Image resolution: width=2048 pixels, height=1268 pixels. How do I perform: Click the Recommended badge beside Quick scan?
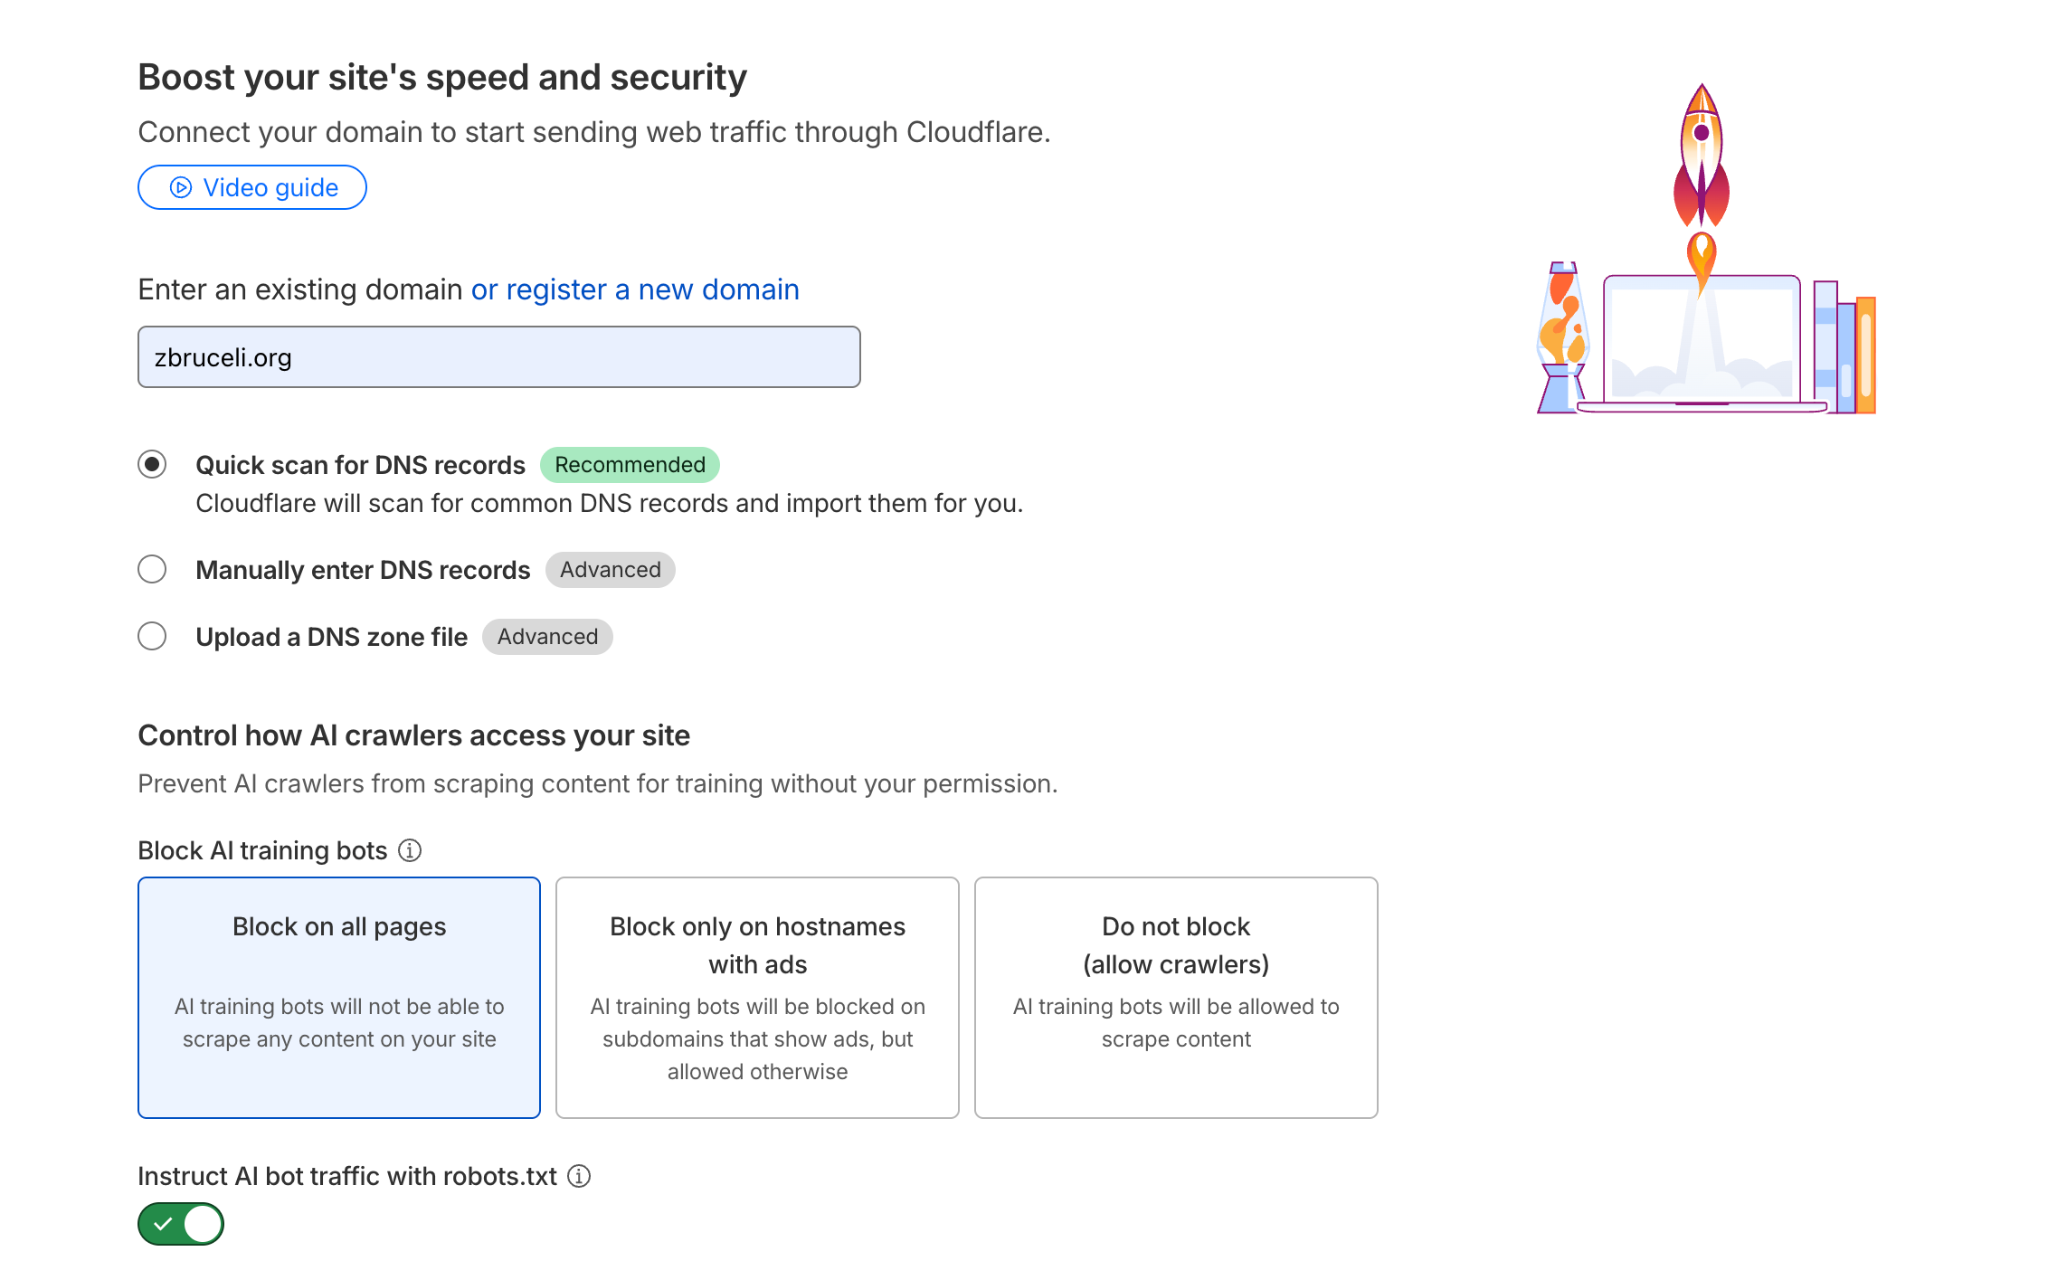coord(629,464)
